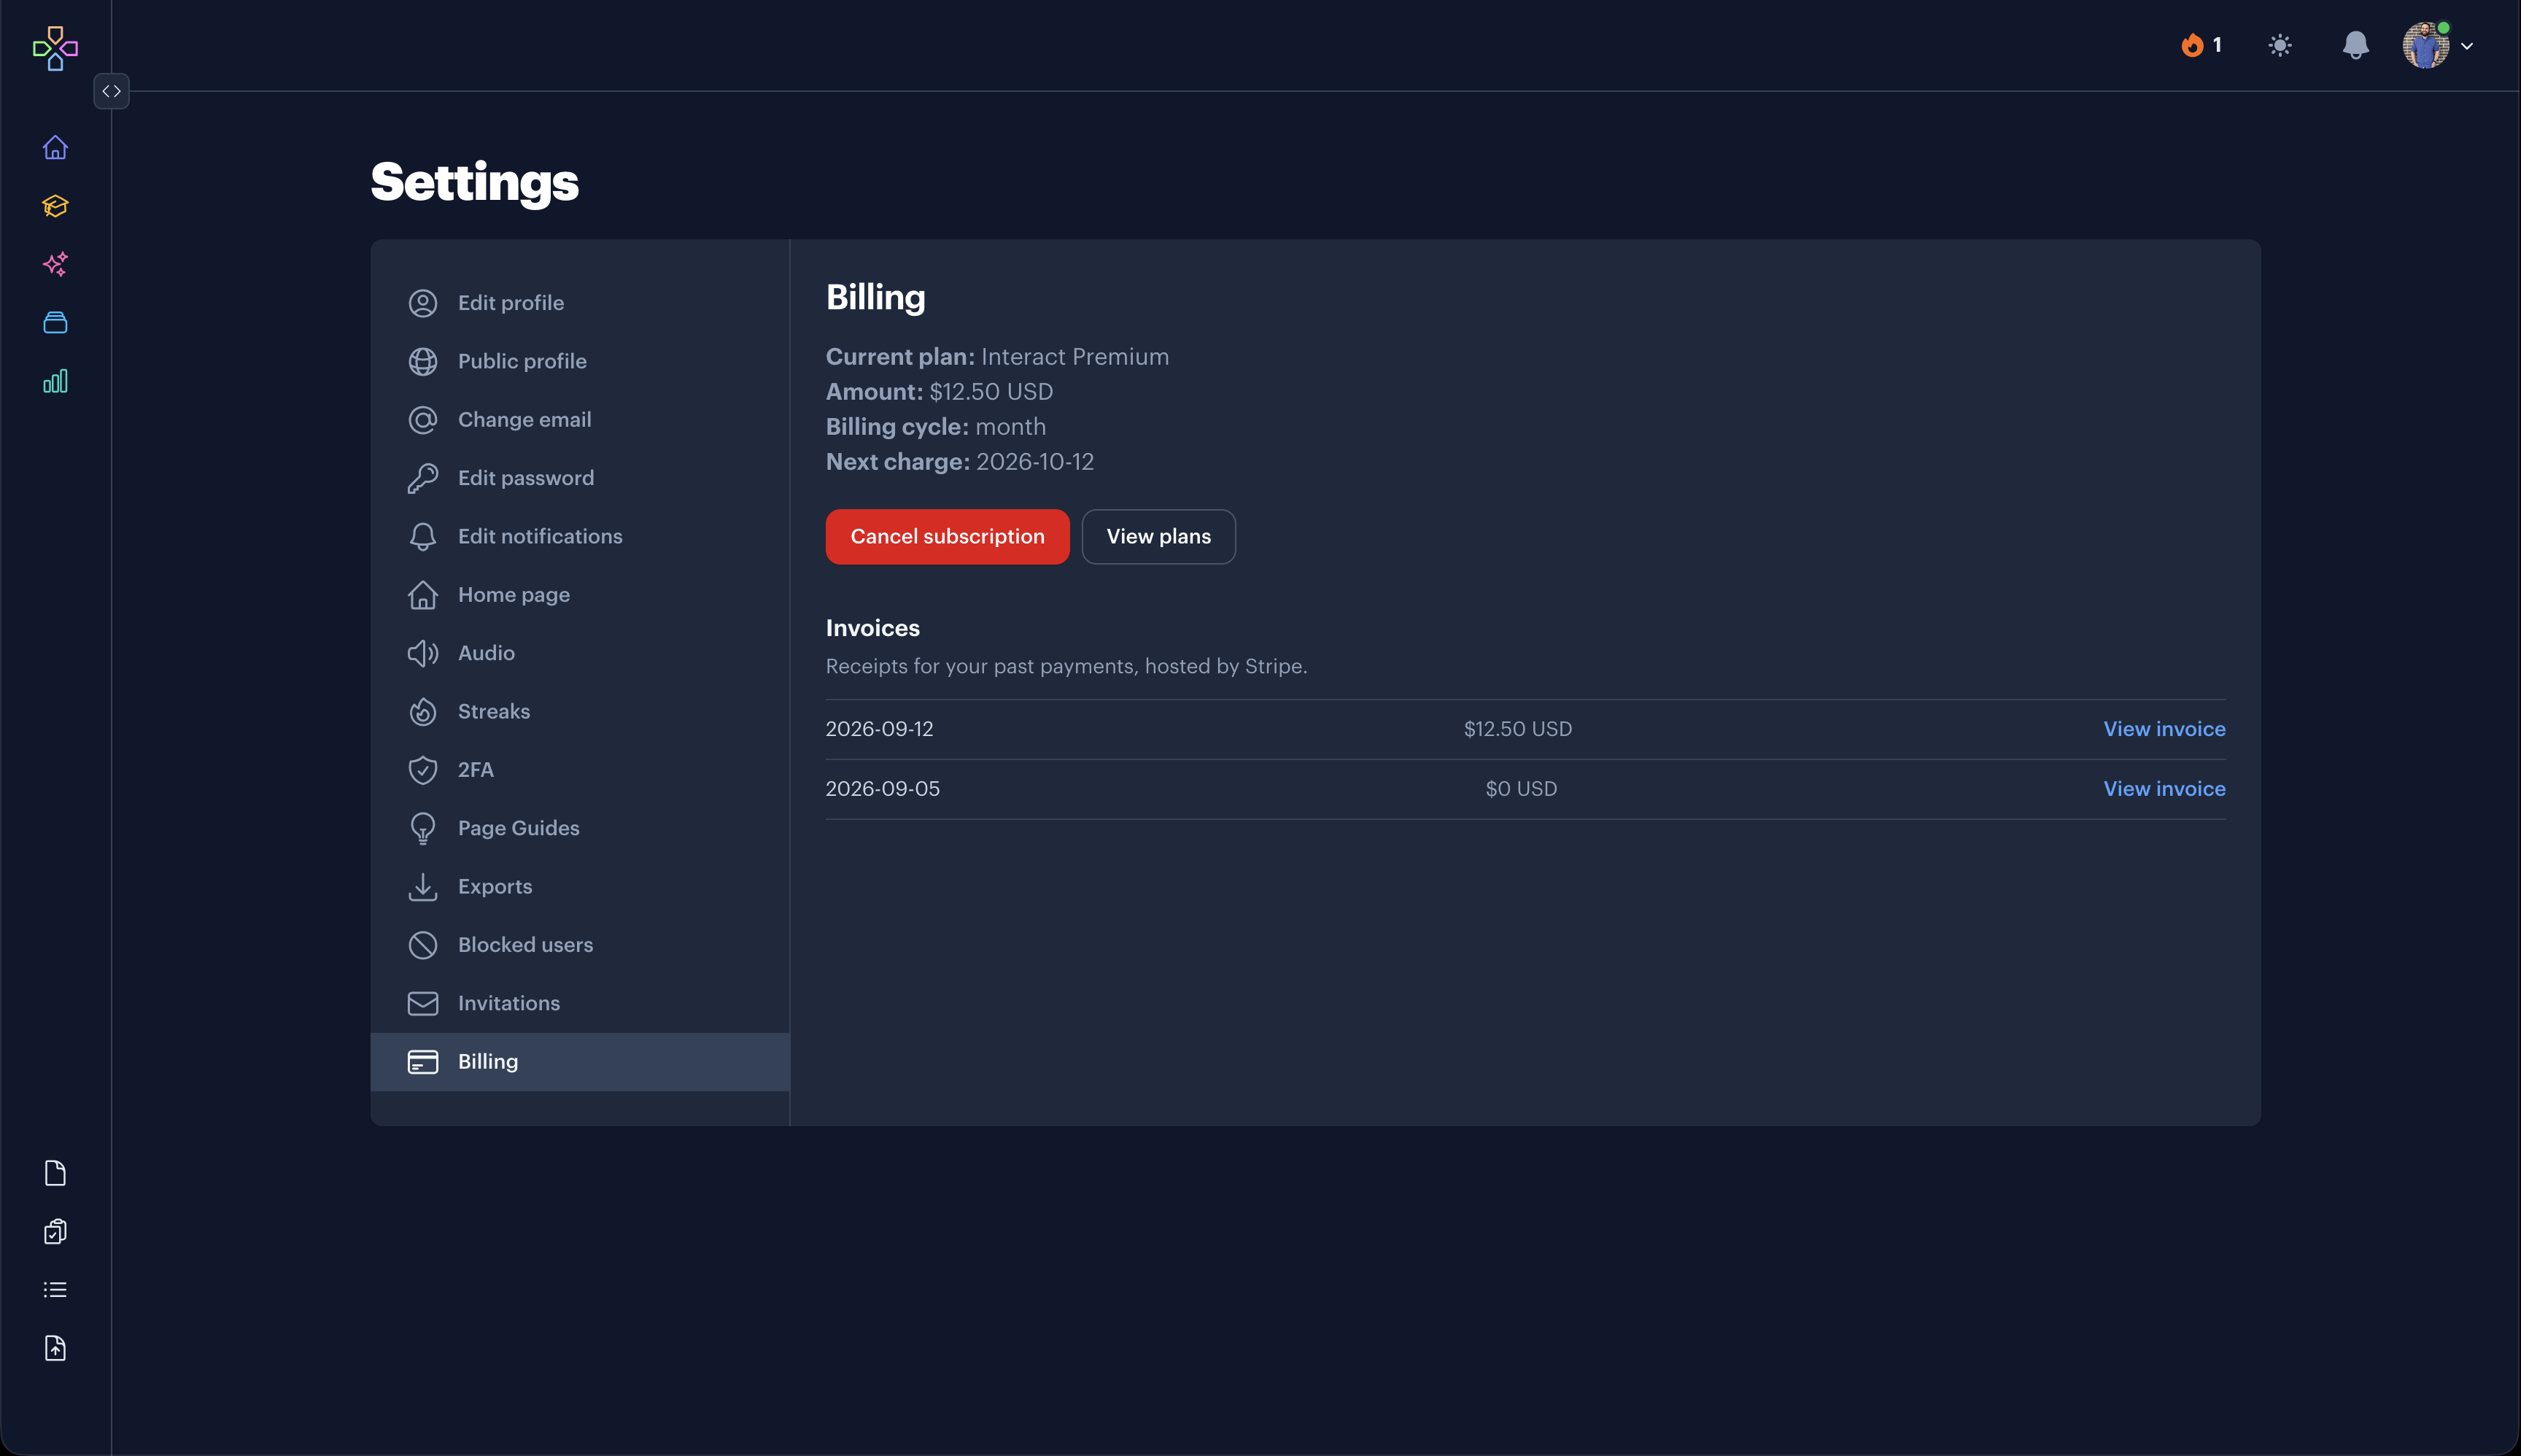The height and width of the screenshot is (1456, 2521).
Task: Open the card stack collections icon
Action: click(x=55, y=322)
